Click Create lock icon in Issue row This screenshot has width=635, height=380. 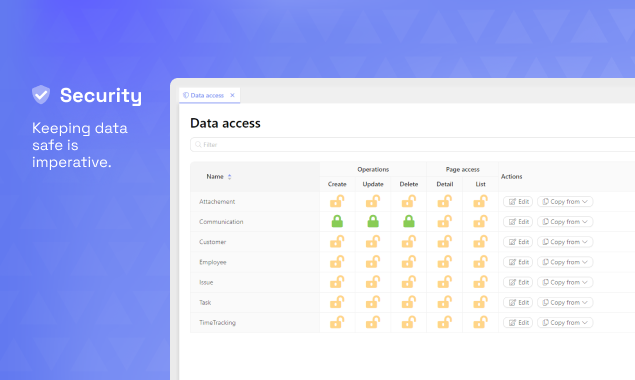click(x=337, y=282)
